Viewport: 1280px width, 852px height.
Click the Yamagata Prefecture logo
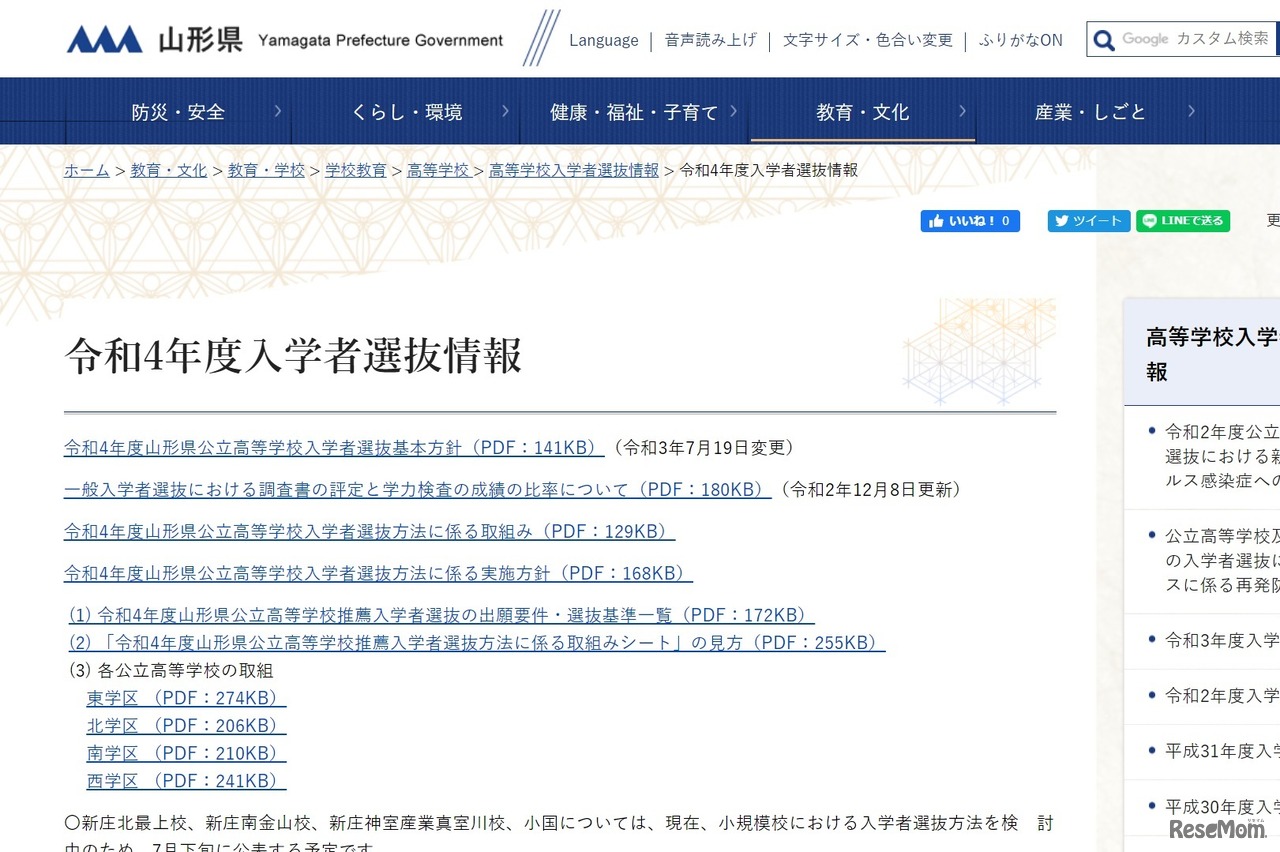(x=104, y=38)
